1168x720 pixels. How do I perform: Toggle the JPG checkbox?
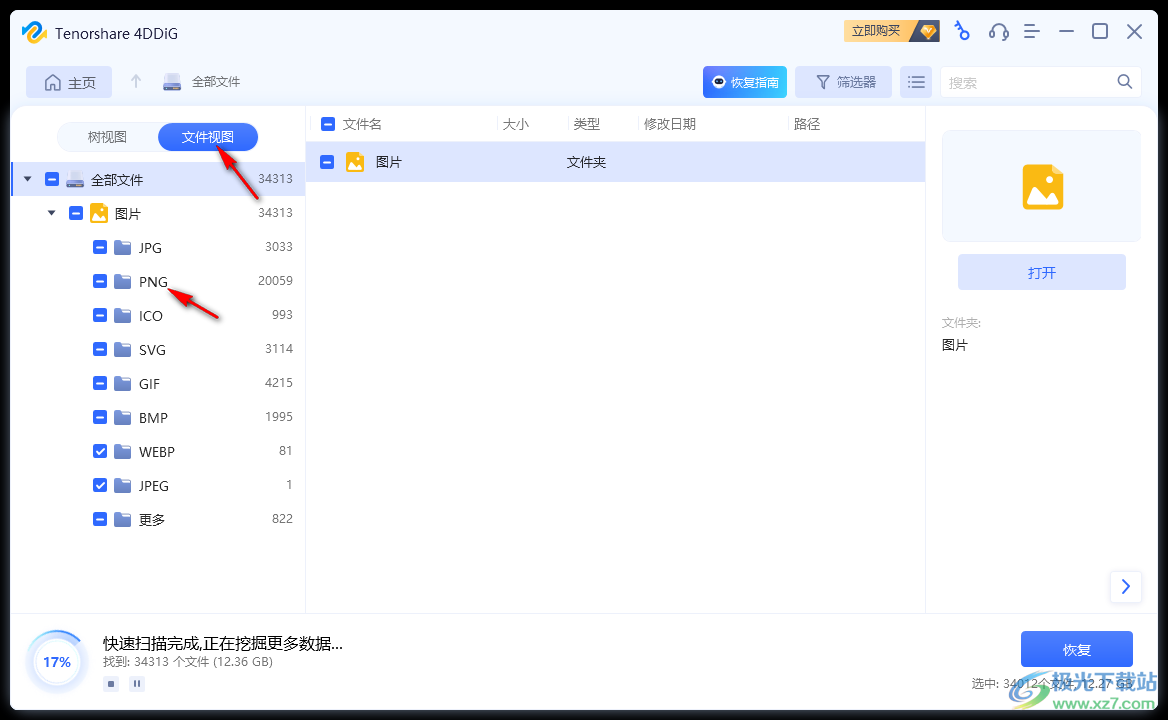click(100, 247)
